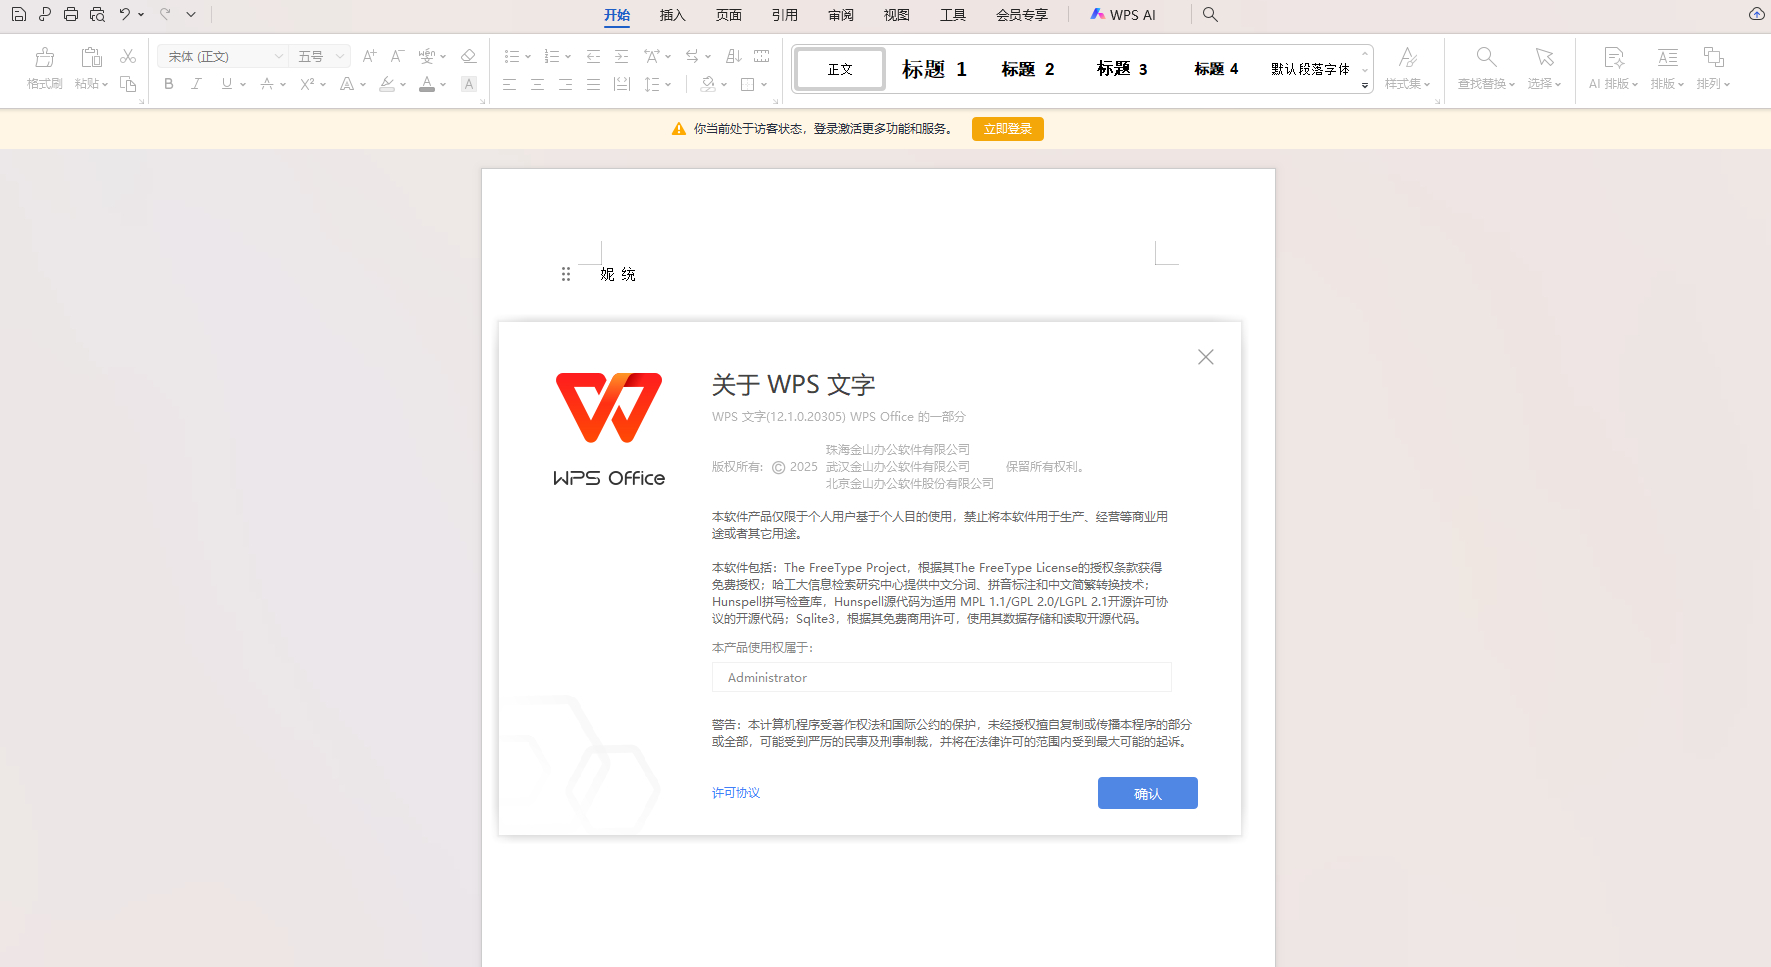
Task: Click the Clear Formatting eraser icon
Action: 468,56
